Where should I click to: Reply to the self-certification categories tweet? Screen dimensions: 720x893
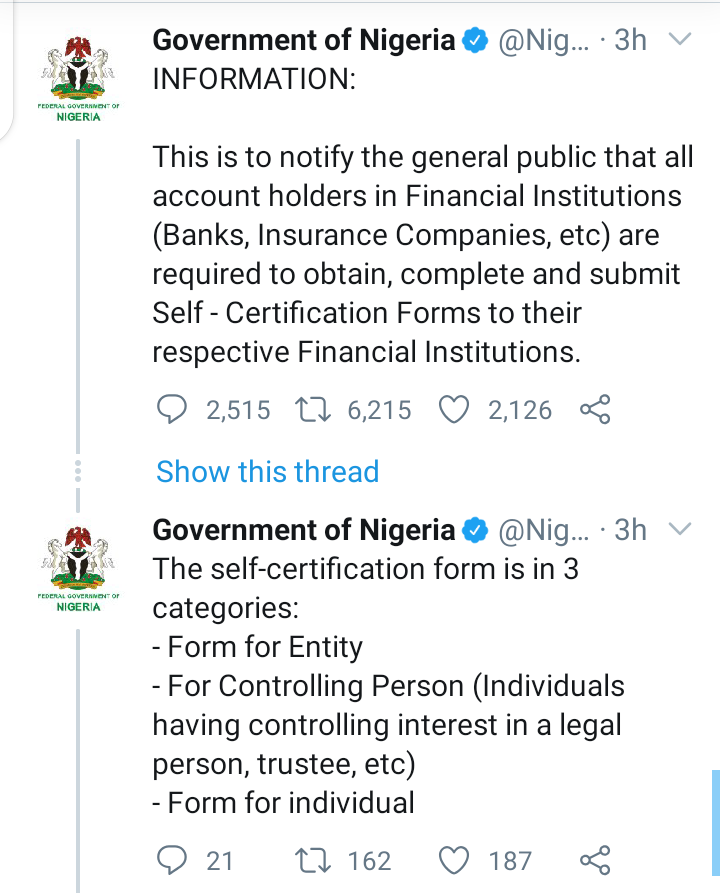click(173, 860)
